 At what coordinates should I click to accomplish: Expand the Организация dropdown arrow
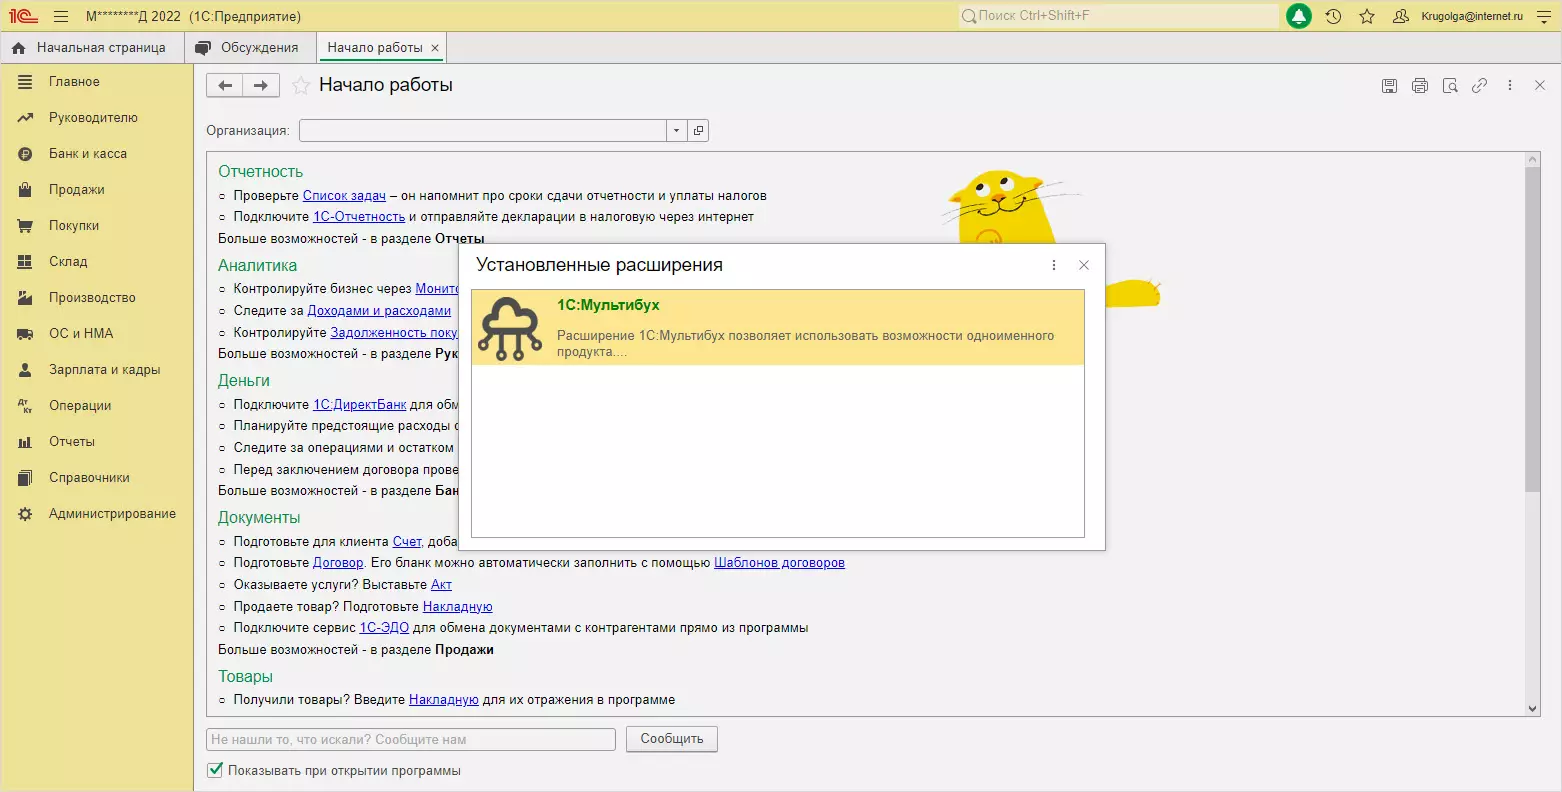(x=676, y=131)
